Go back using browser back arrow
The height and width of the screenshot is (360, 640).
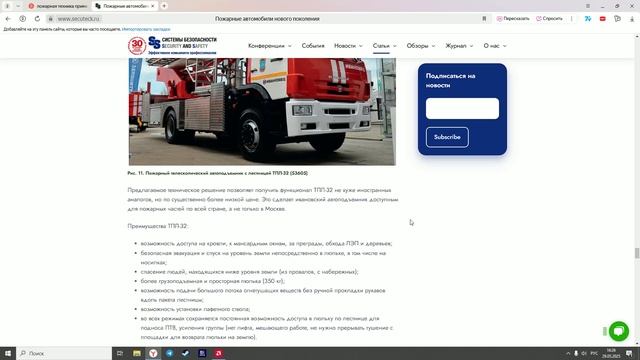click(8, 19)
